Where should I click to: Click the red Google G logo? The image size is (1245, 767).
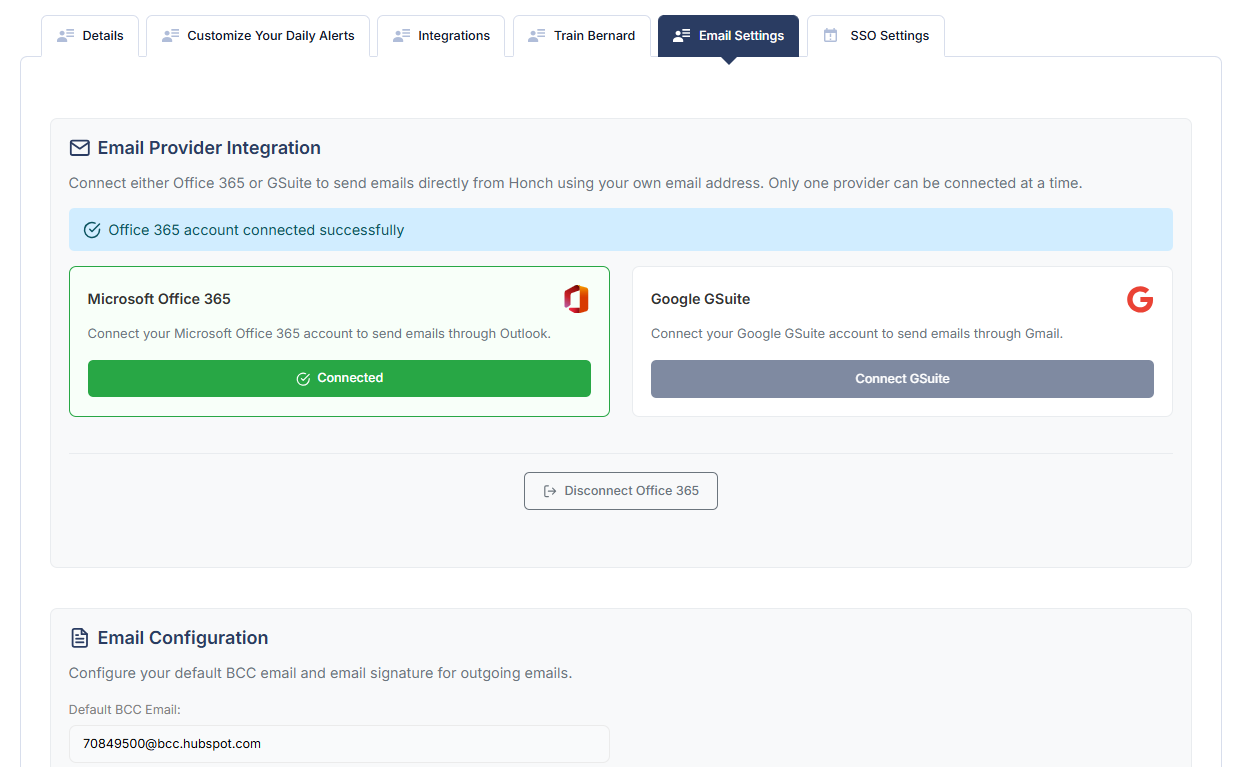[1140, 299]
